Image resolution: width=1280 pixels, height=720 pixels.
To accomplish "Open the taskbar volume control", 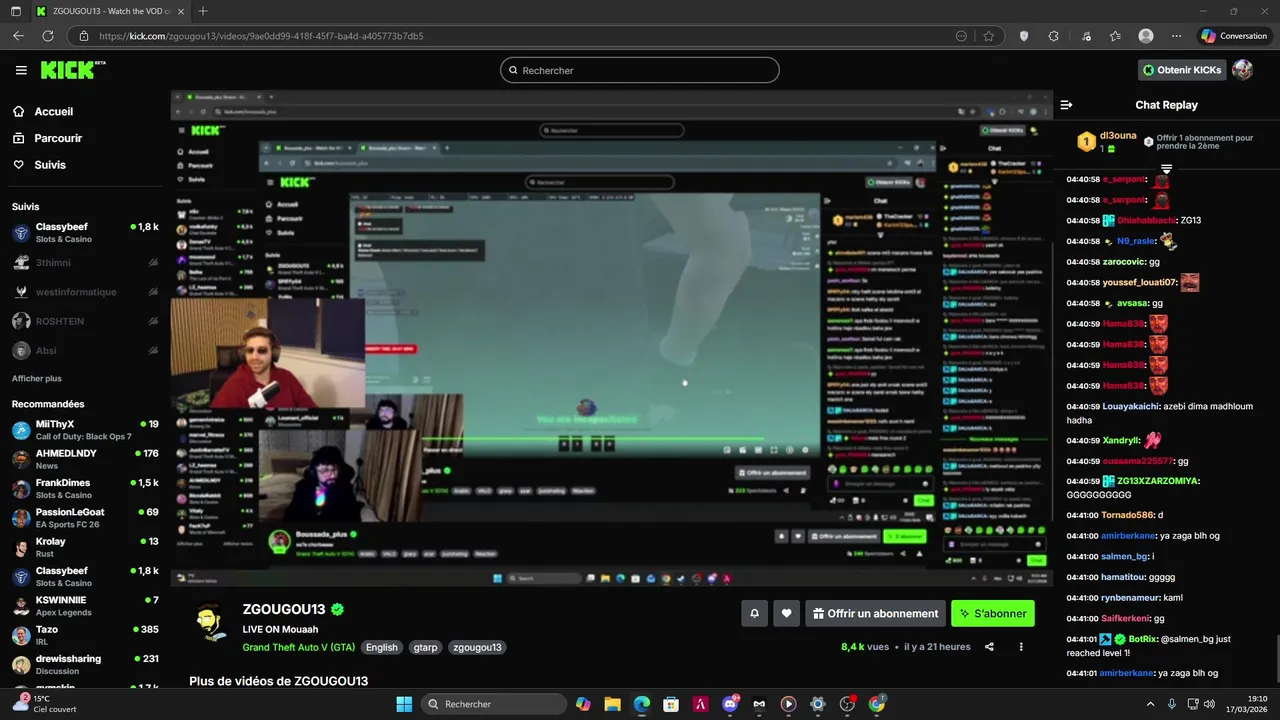I will (1209, 704).
